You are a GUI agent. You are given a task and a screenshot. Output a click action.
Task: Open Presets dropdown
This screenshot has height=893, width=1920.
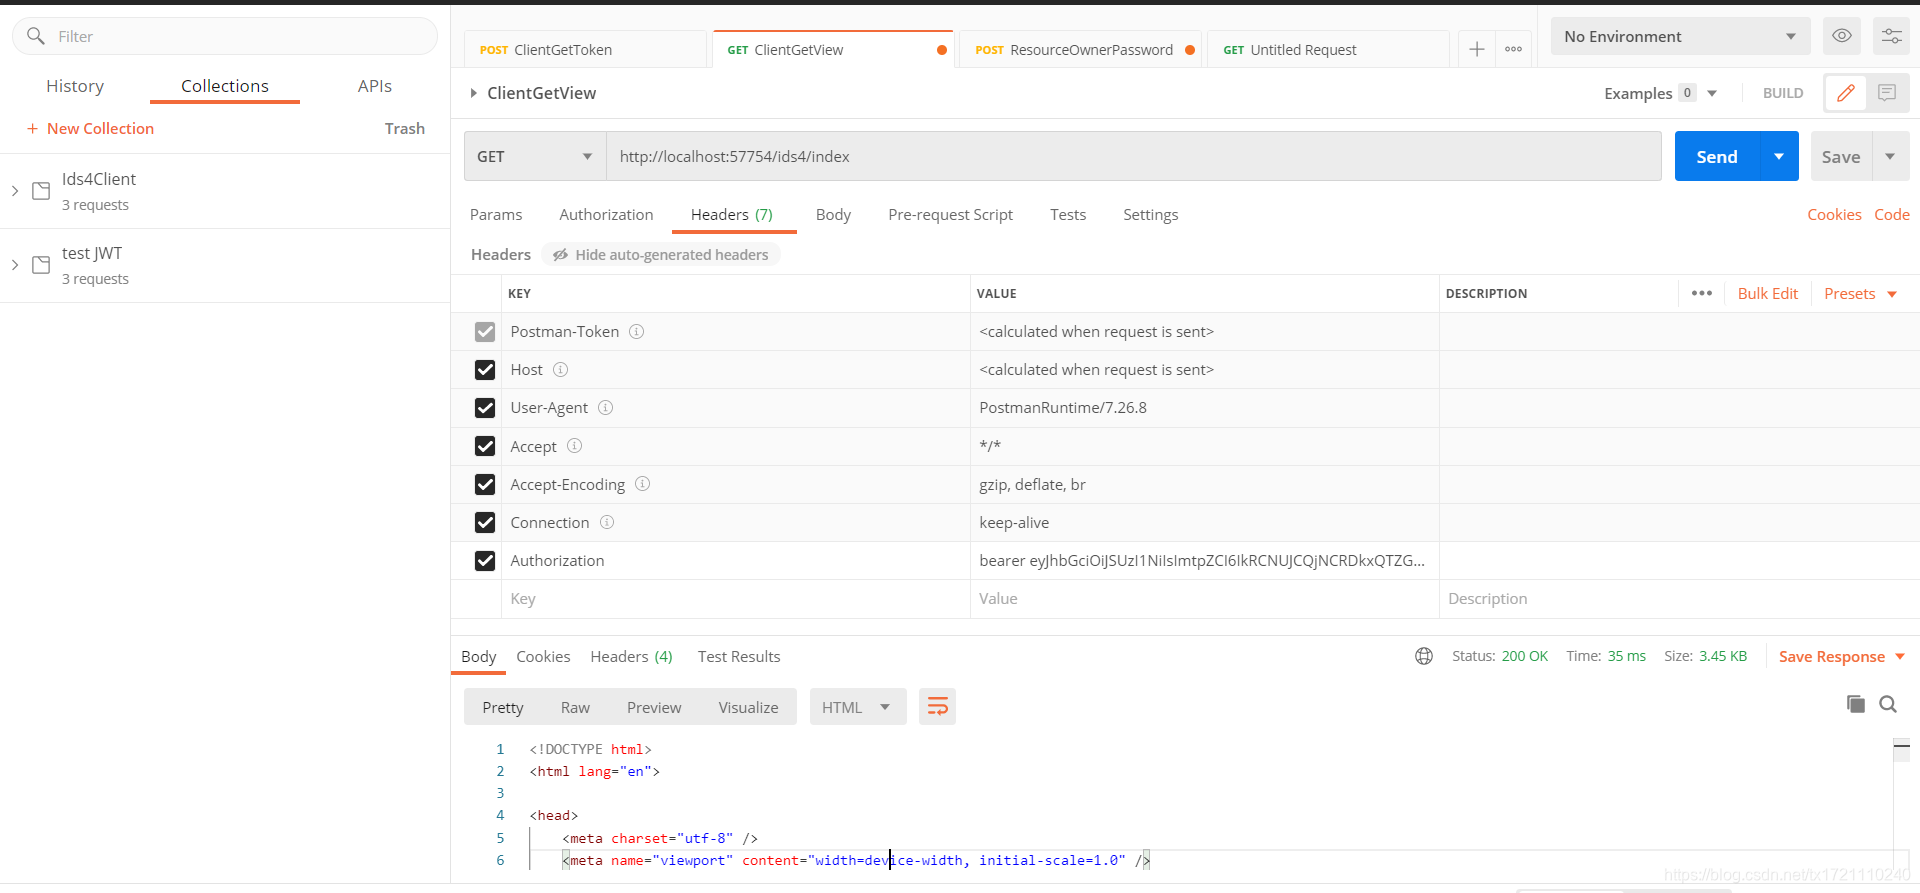click(1860, 293)
